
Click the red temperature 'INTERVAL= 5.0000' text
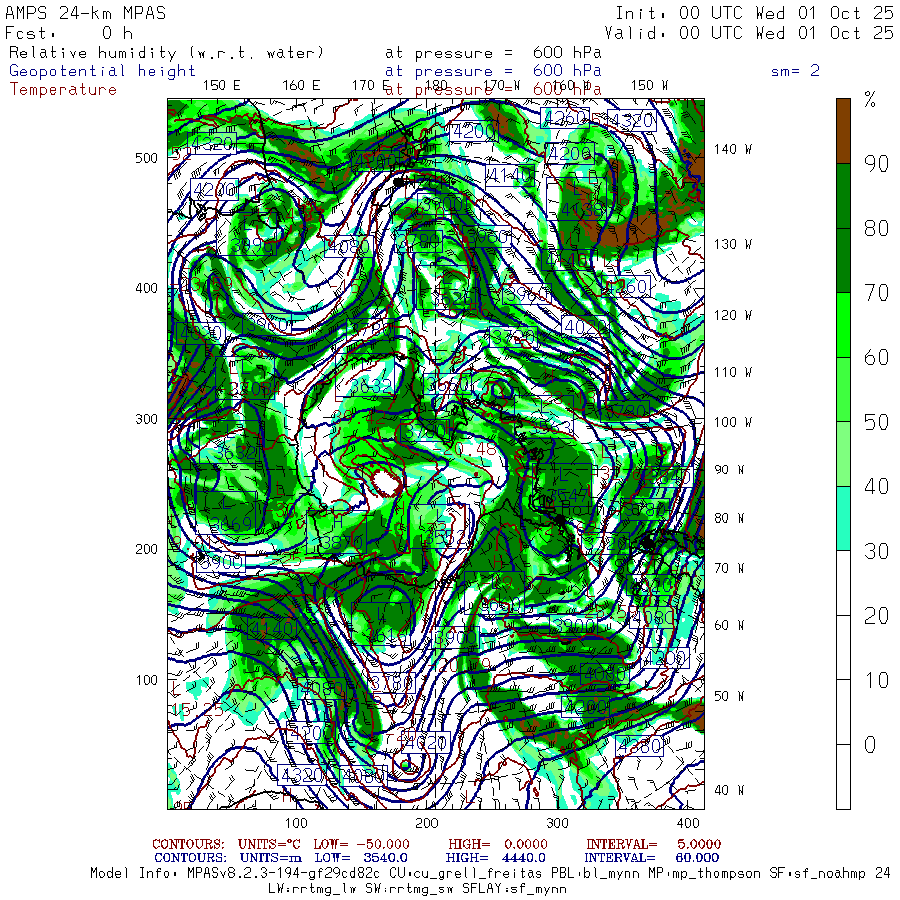[x=653, y=844]
